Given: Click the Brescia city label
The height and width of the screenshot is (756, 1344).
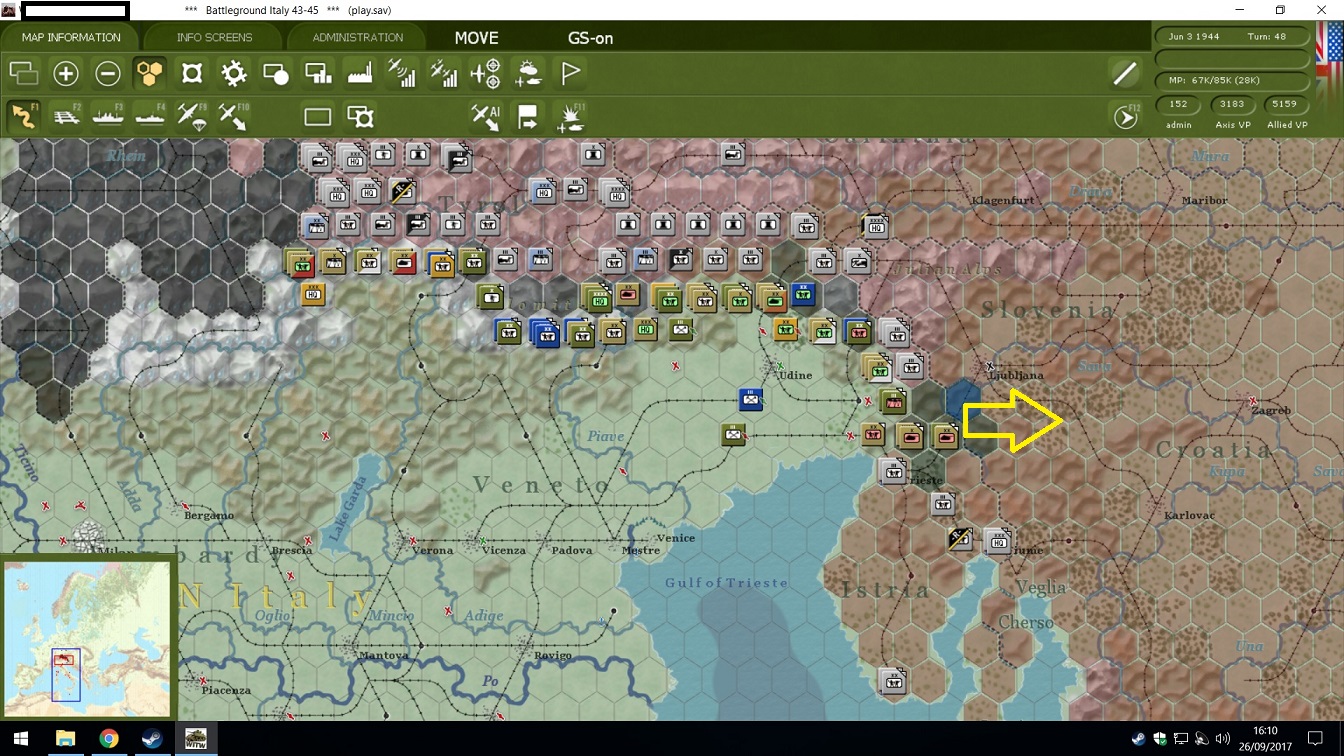Looking at the screenshot, I should pyautogui.click(x=292, y=550).
